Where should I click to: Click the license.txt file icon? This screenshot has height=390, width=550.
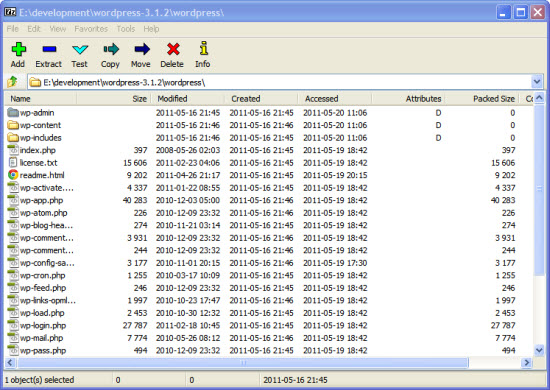tap(13, 163)
